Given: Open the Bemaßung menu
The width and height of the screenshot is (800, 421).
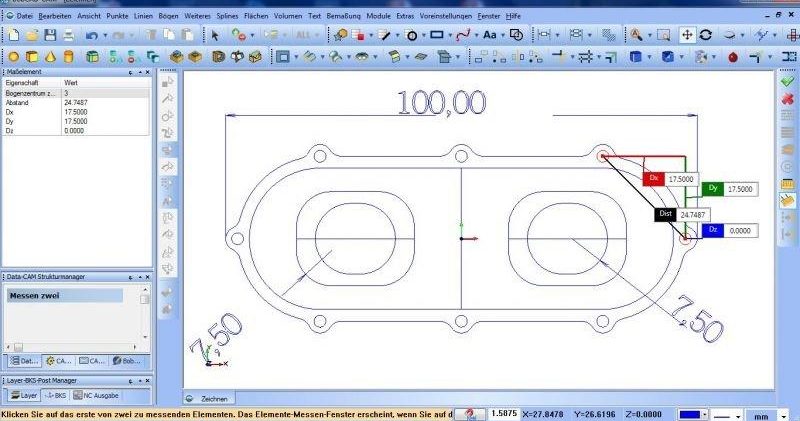Looking at the screenshot, I should point(343,16).
